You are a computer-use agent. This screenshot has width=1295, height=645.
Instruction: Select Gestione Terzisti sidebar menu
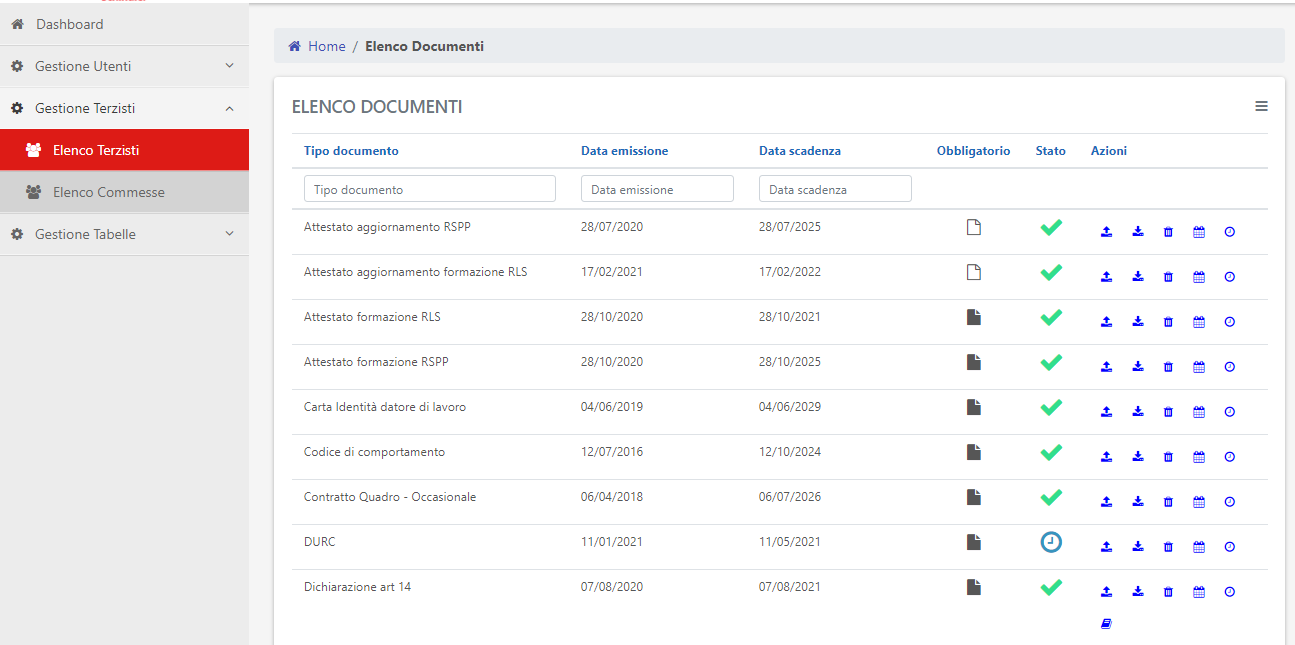[x=124, y=108]
